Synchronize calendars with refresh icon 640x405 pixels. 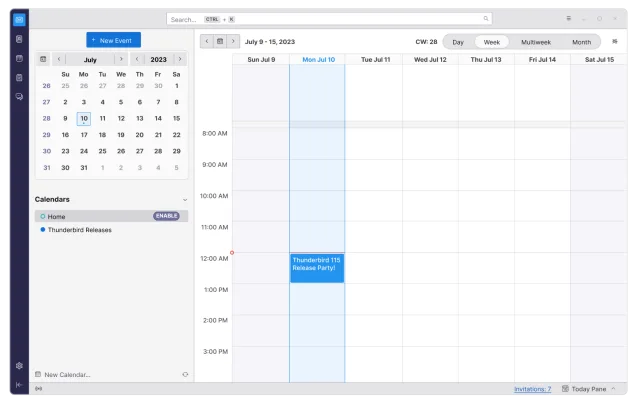tap(185, 374)
